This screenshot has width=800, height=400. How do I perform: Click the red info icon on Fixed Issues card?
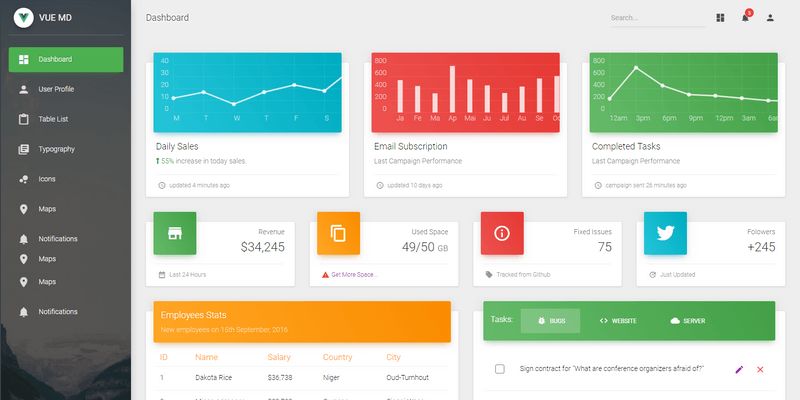coord(502,233)
